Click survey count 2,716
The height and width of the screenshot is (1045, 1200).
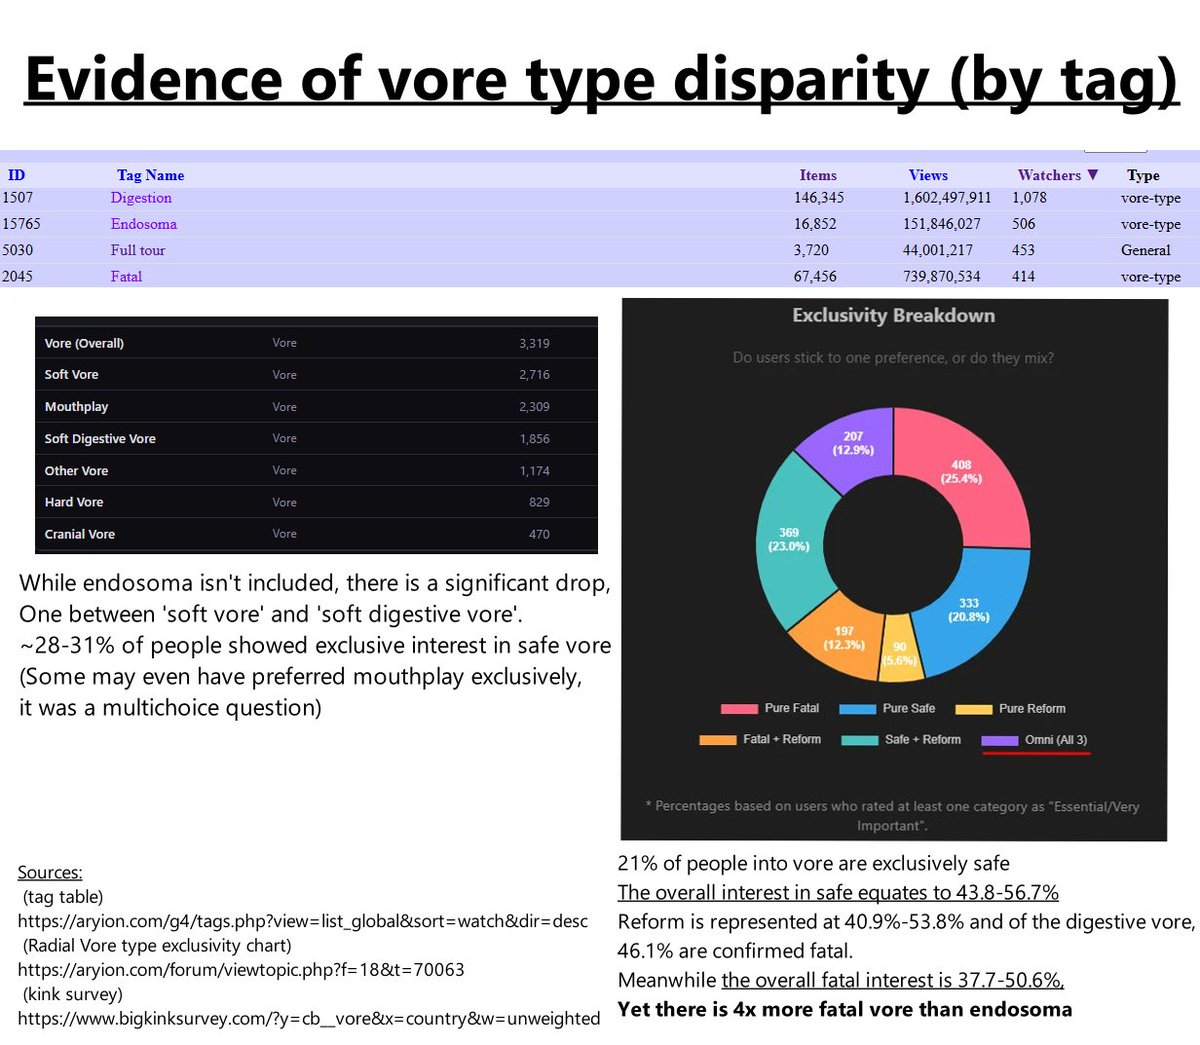[534, 375]
